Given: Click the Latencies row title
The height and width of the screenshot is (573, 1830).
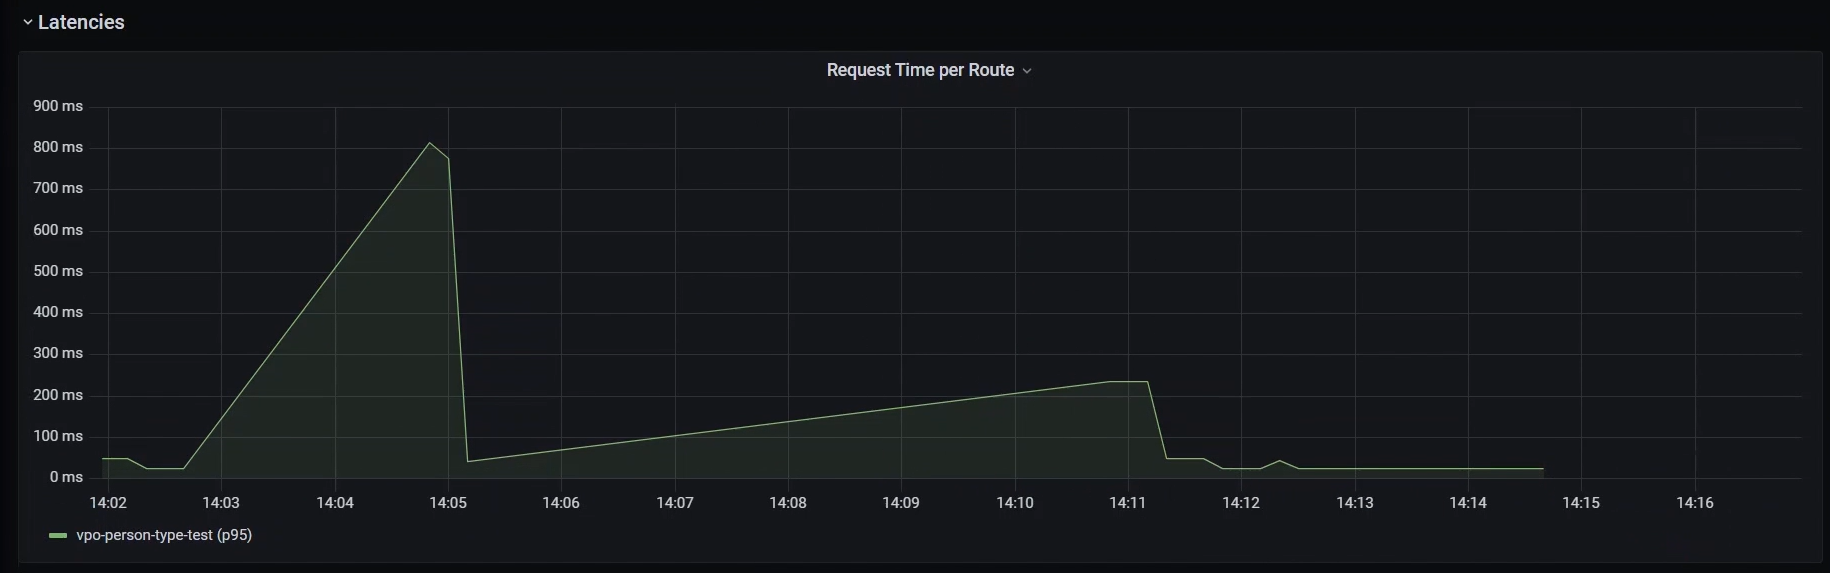Looking at the screenshot, I should click(81, 22).
